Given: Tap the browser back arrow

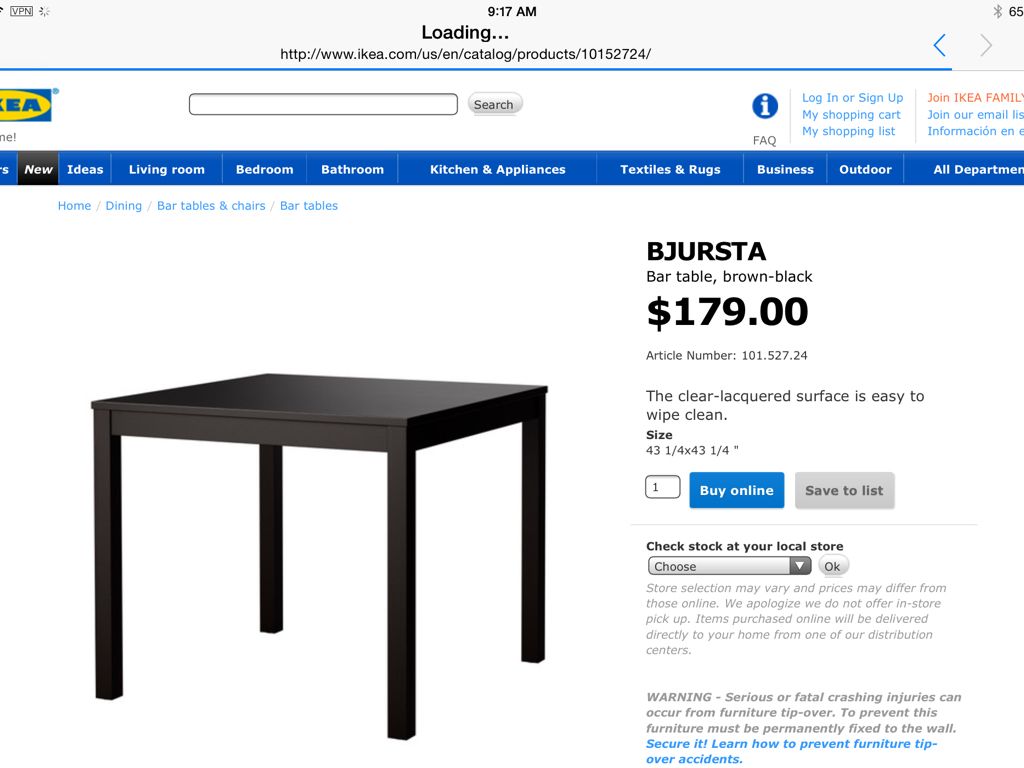Looking at the screenshot, I should point(940,45).
